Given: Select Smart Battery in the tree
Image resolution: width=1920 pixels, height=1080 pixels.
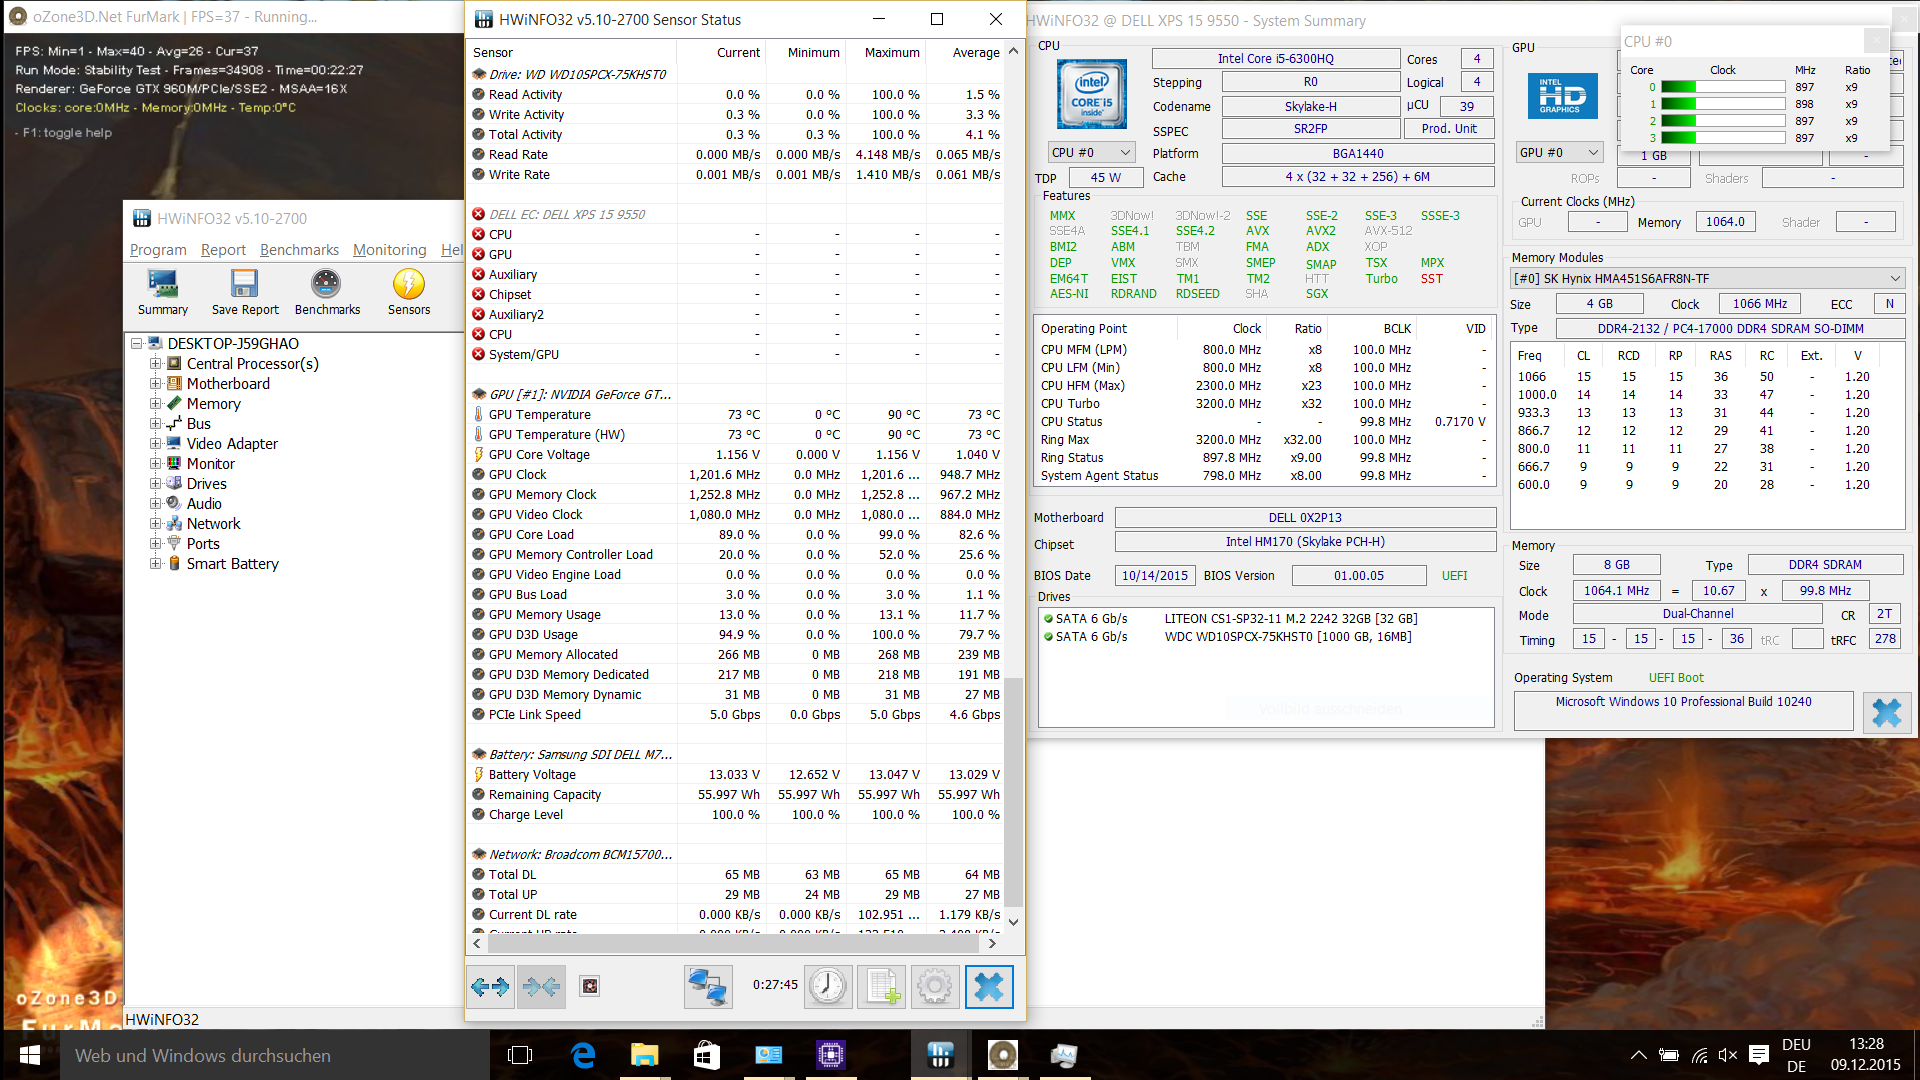Looking at the screenshot, I should tap(232, 564).
